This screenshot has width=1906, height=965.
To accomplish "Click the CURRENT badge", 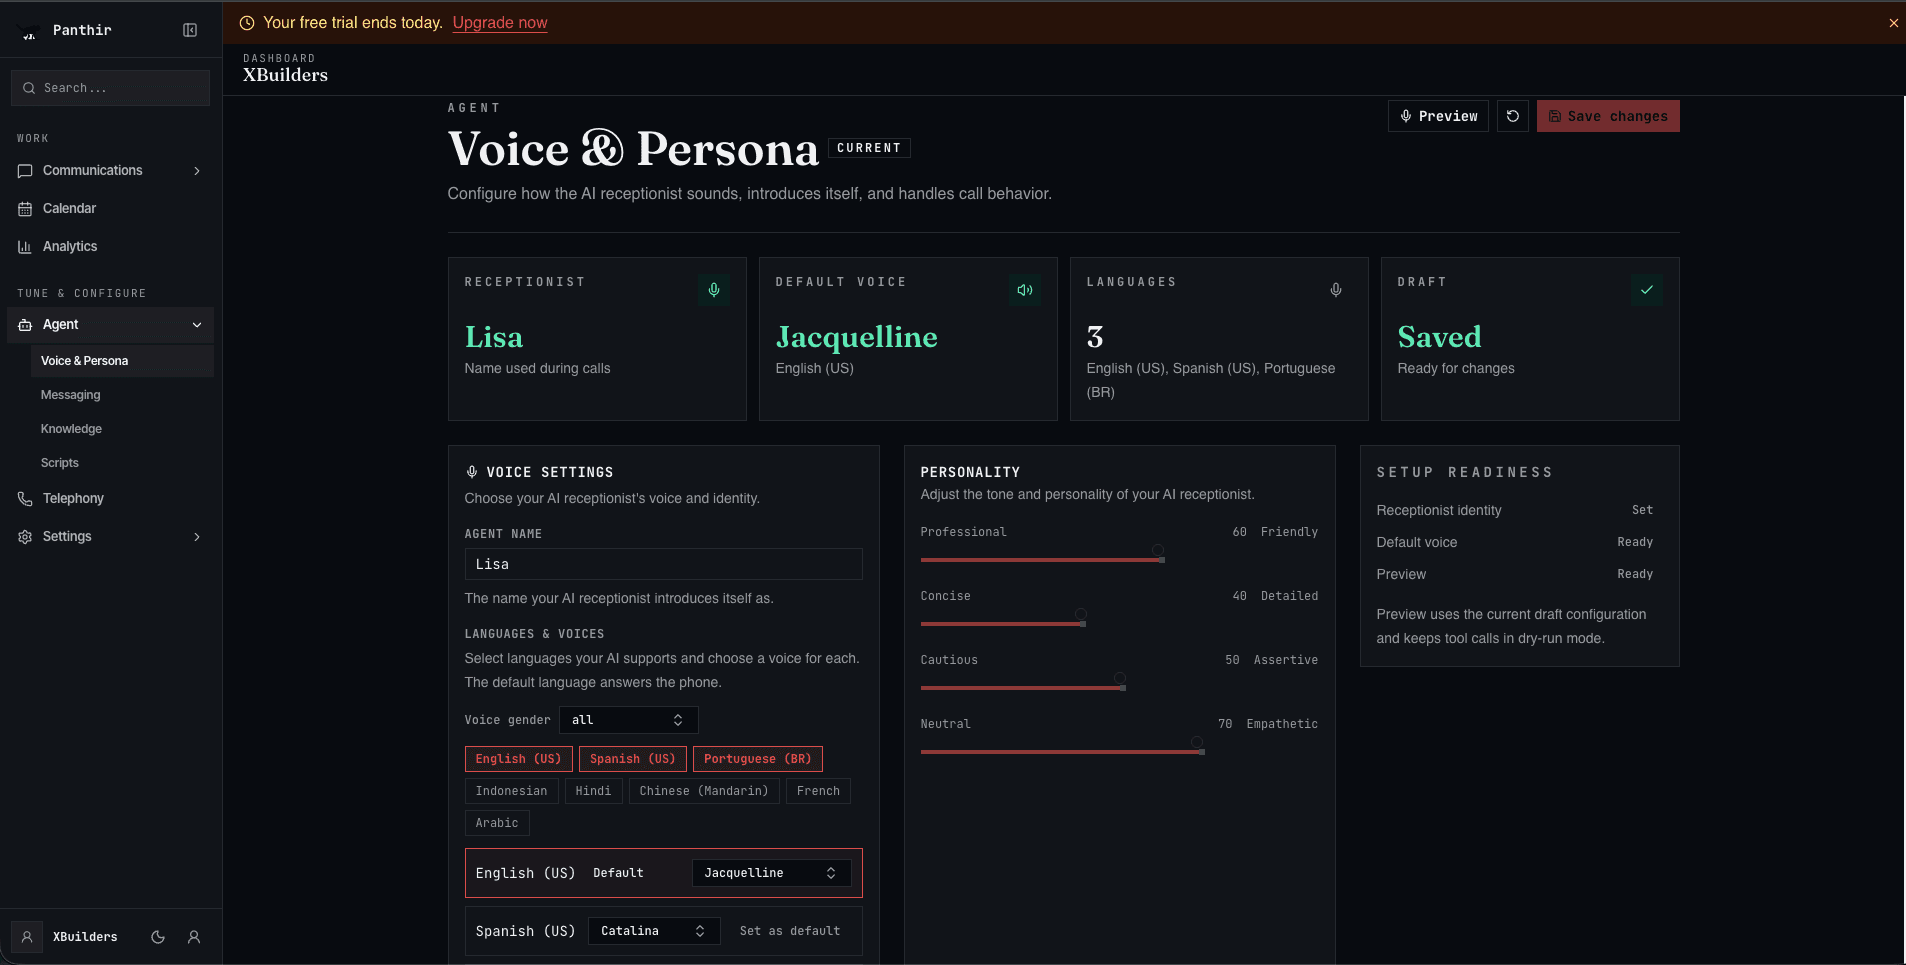I will point(869,148).
